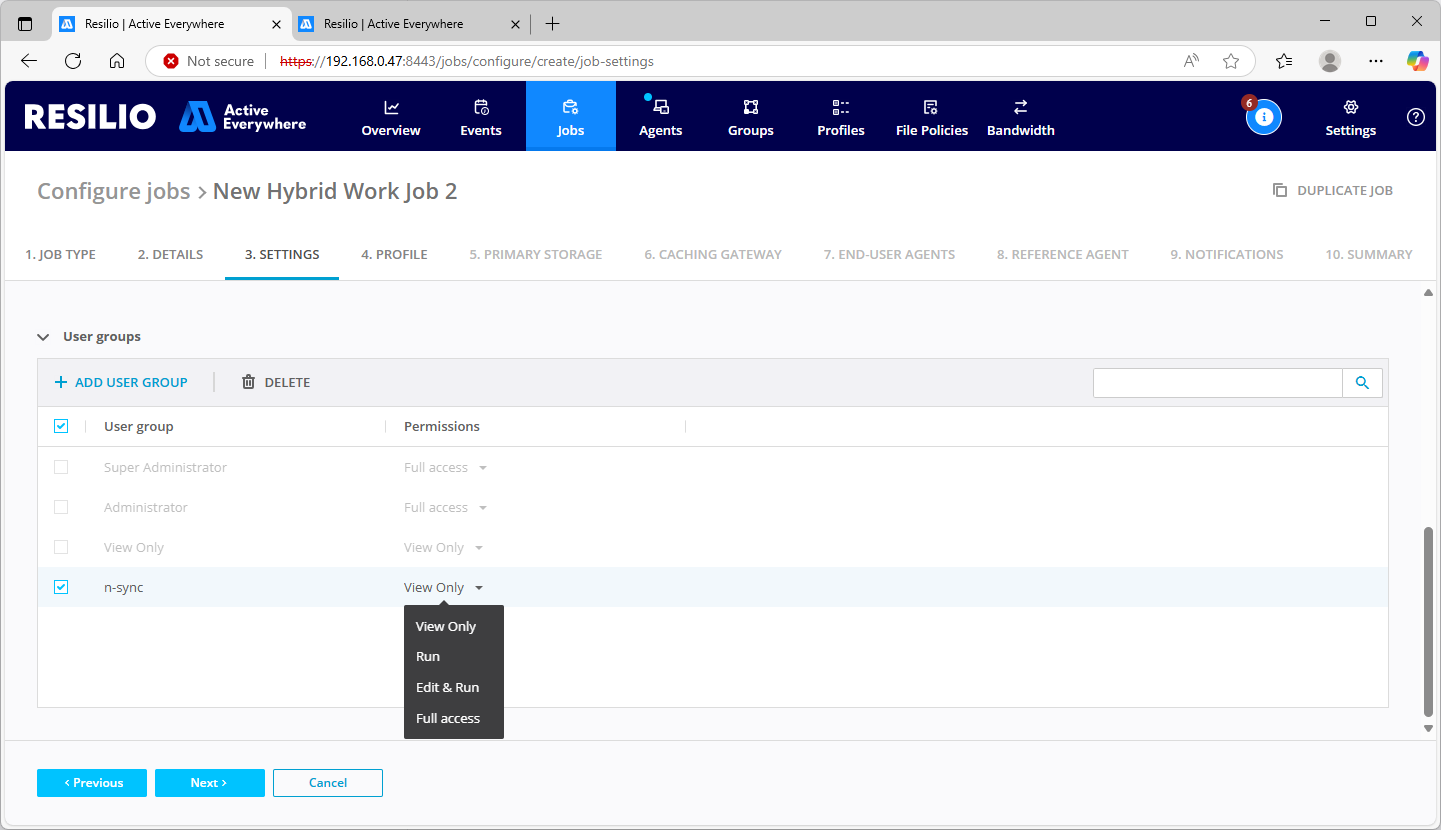Toggle the select-all checkbox in the header
Image resolution: width=1441 pixels, height=830 pixels.
(x=60, y=426)
